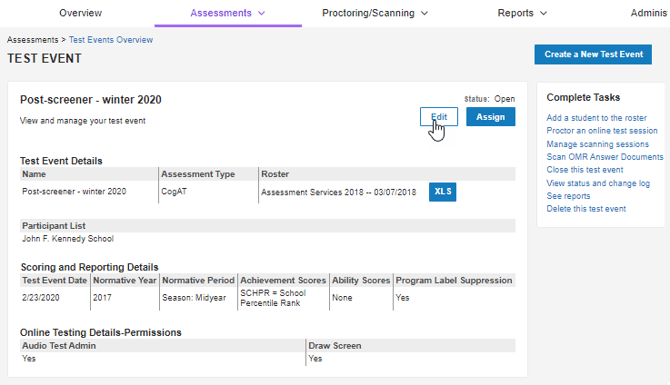Click Yes under Audio Test Admin
The width and height of the screenshot is (670, 385).
coord(29,358)
